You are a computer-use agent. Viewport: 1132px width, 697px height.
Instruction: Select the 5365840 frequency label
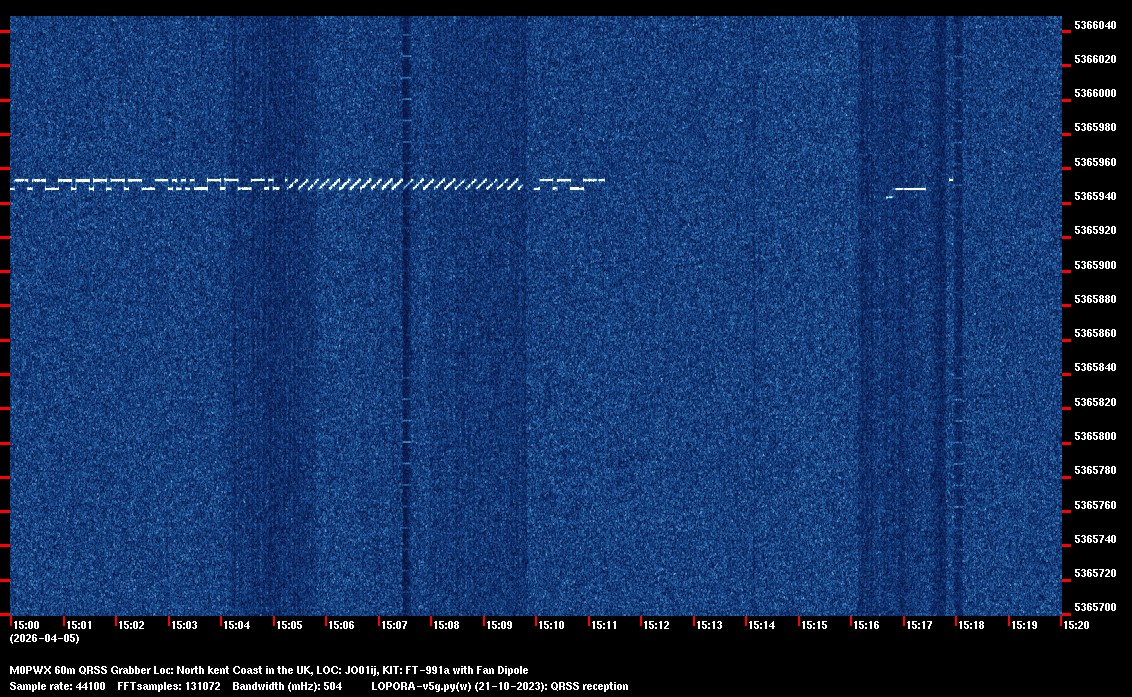click(1095, 368)
